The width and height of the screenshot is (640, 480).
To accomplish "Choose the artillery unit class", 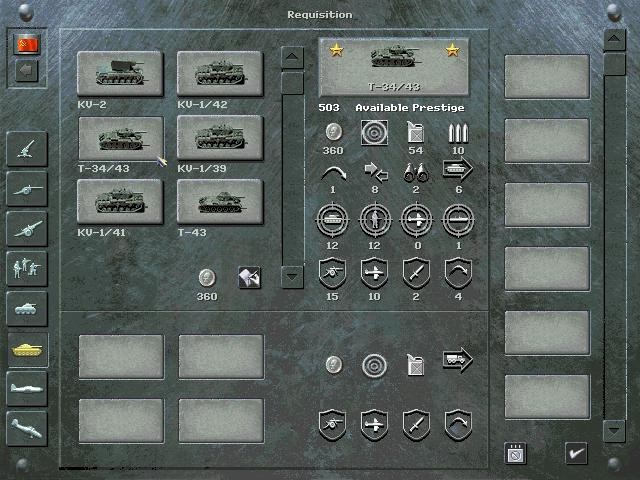I will [27, 228].
